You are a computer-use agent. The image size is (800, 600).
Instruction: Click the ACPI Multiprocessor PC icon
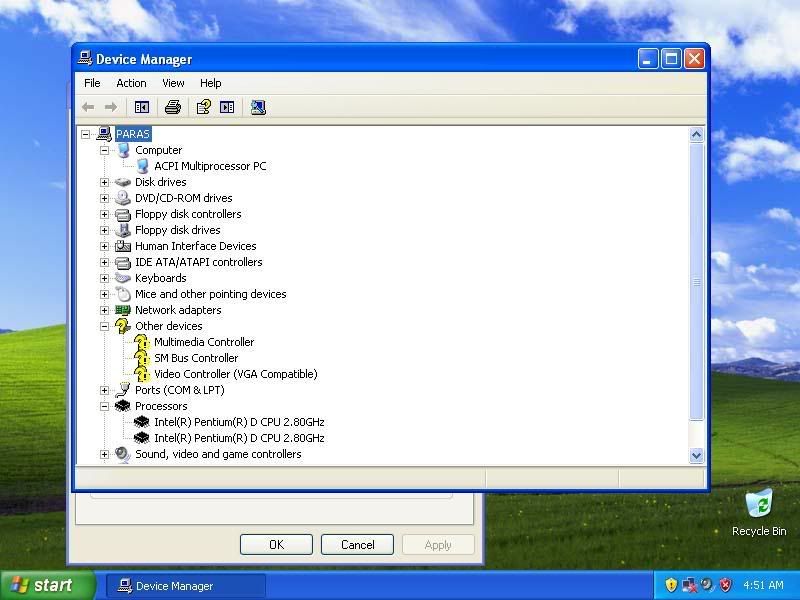click(142, 166)
